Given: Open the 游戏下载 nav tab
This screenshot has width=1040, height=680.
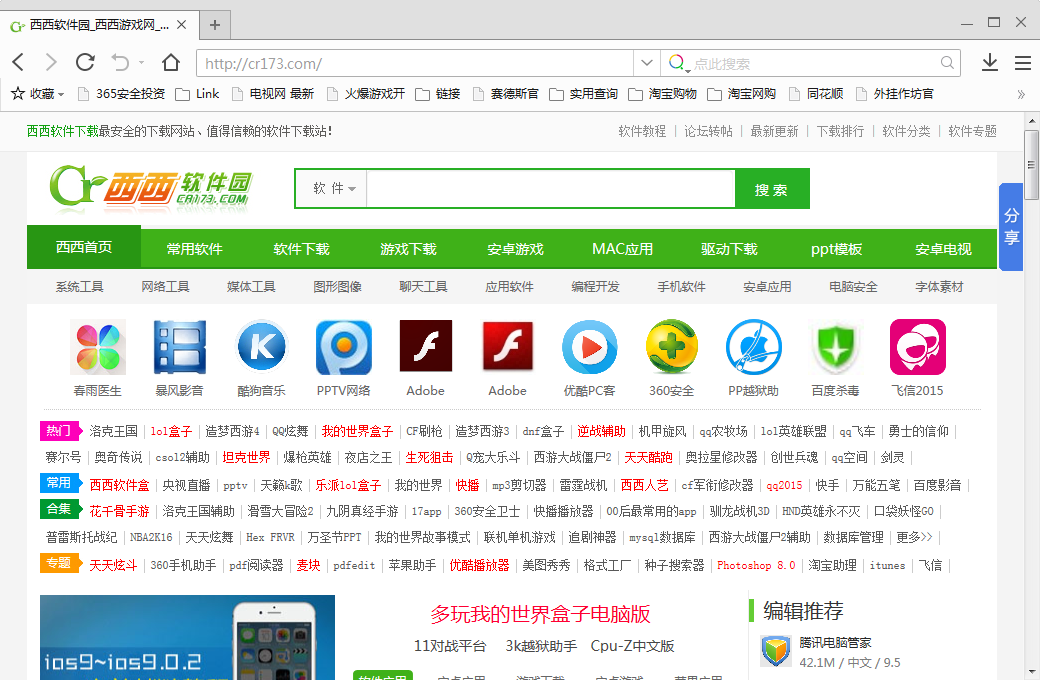Looking at the screenshot, I should click(408, 249).
